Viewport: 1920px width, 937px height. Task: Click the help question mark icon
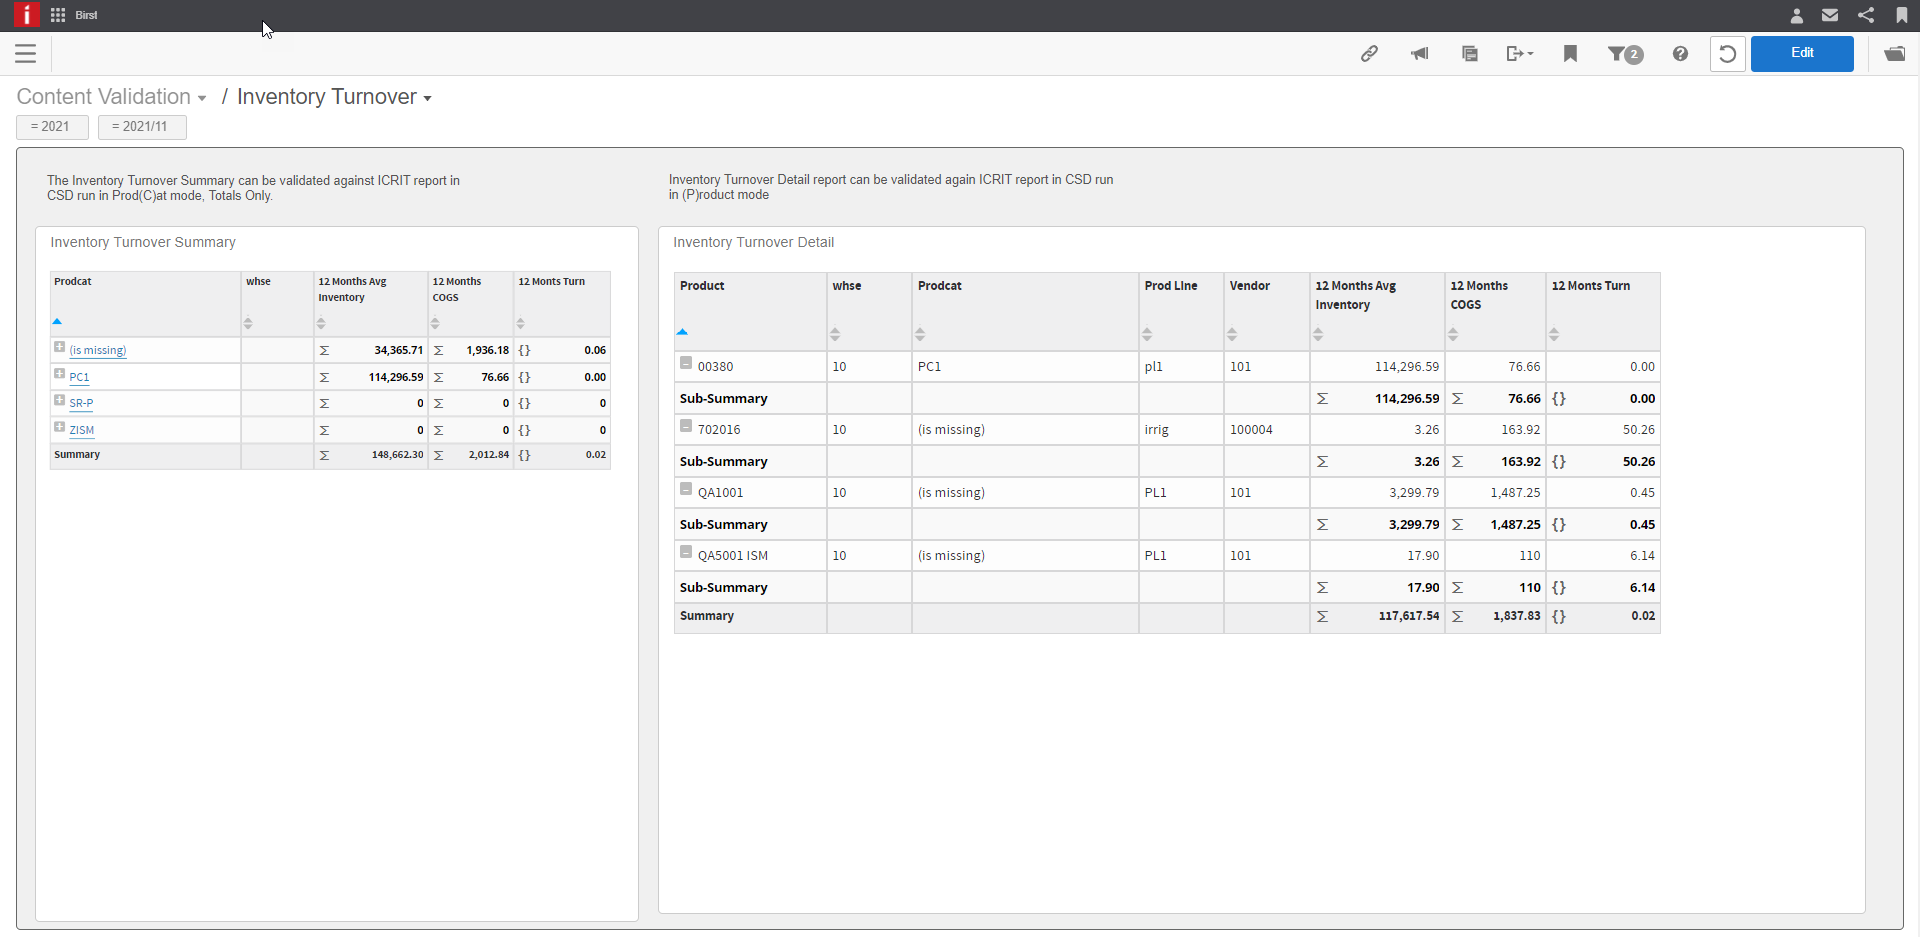point(1680,54)
